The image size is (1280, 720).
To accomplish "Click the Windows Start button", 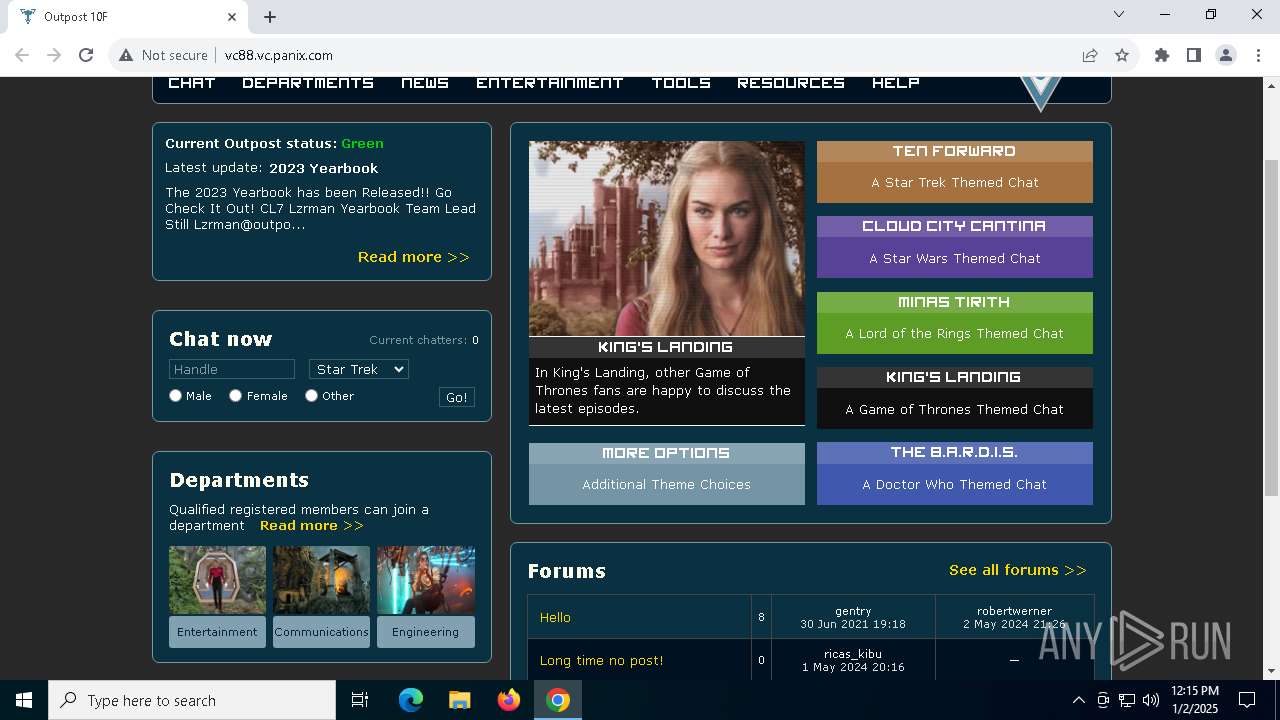I will [24, 700].
